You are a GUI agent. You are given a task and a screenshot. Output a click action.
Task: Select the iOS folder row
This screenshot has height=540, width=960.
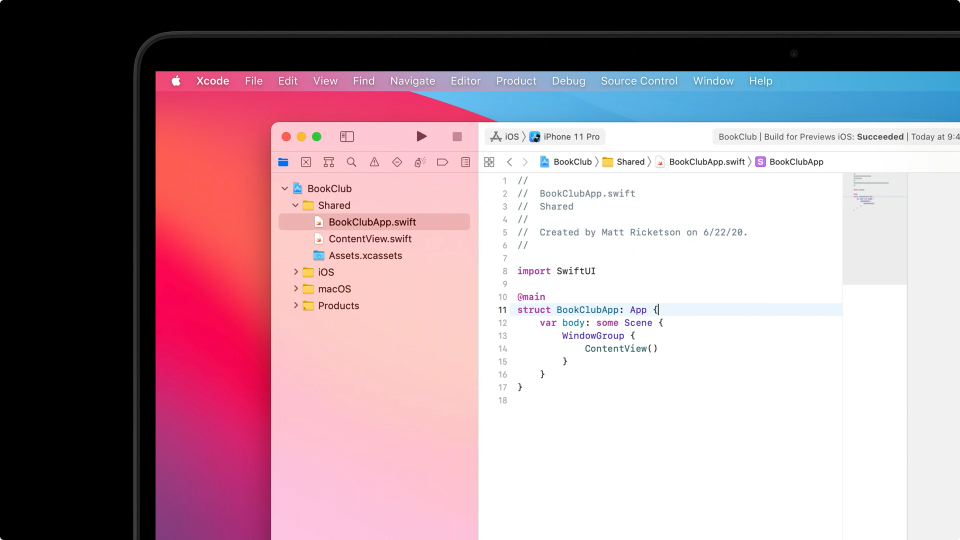tap(375, 272)
